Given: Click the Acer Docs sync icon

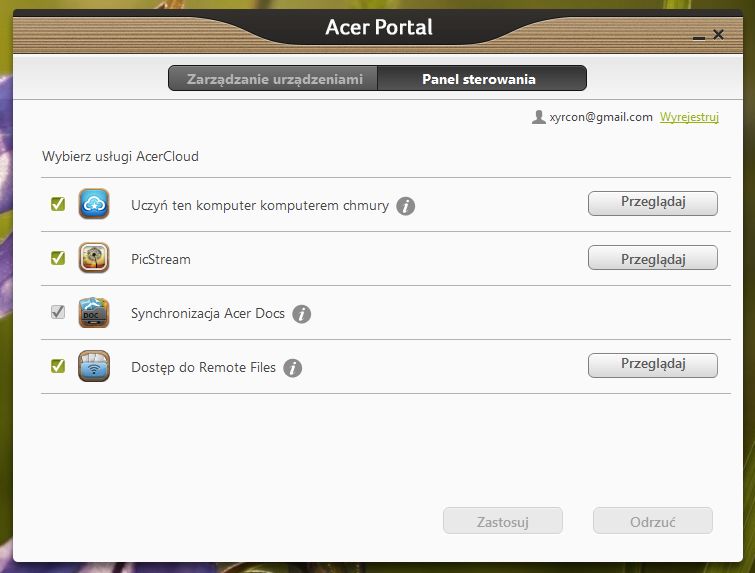Looking at the screenshot, I should coord(94,313).
